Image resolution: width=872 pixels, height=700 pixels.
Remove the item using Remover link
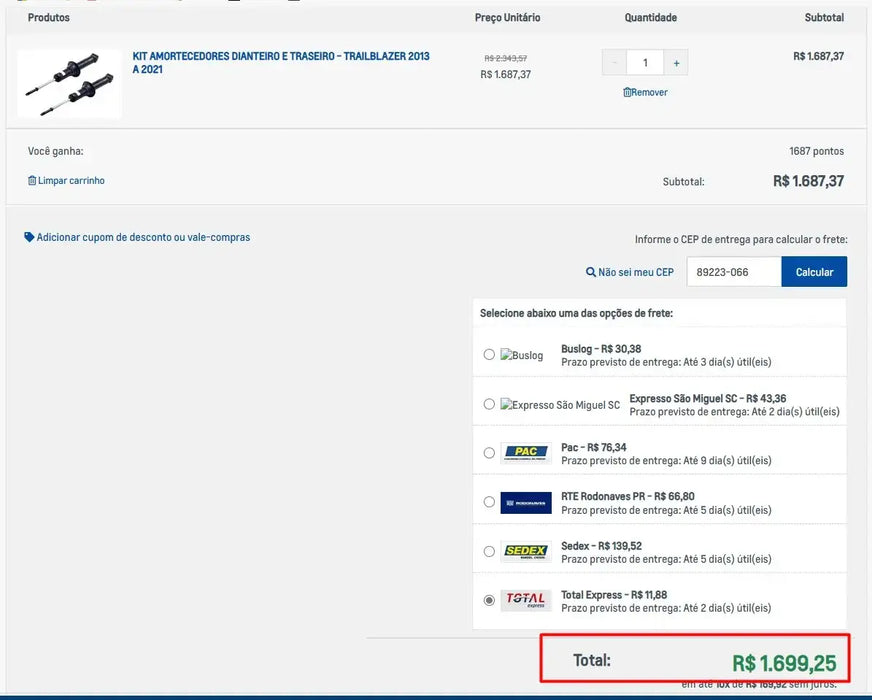tap(645, 92)
